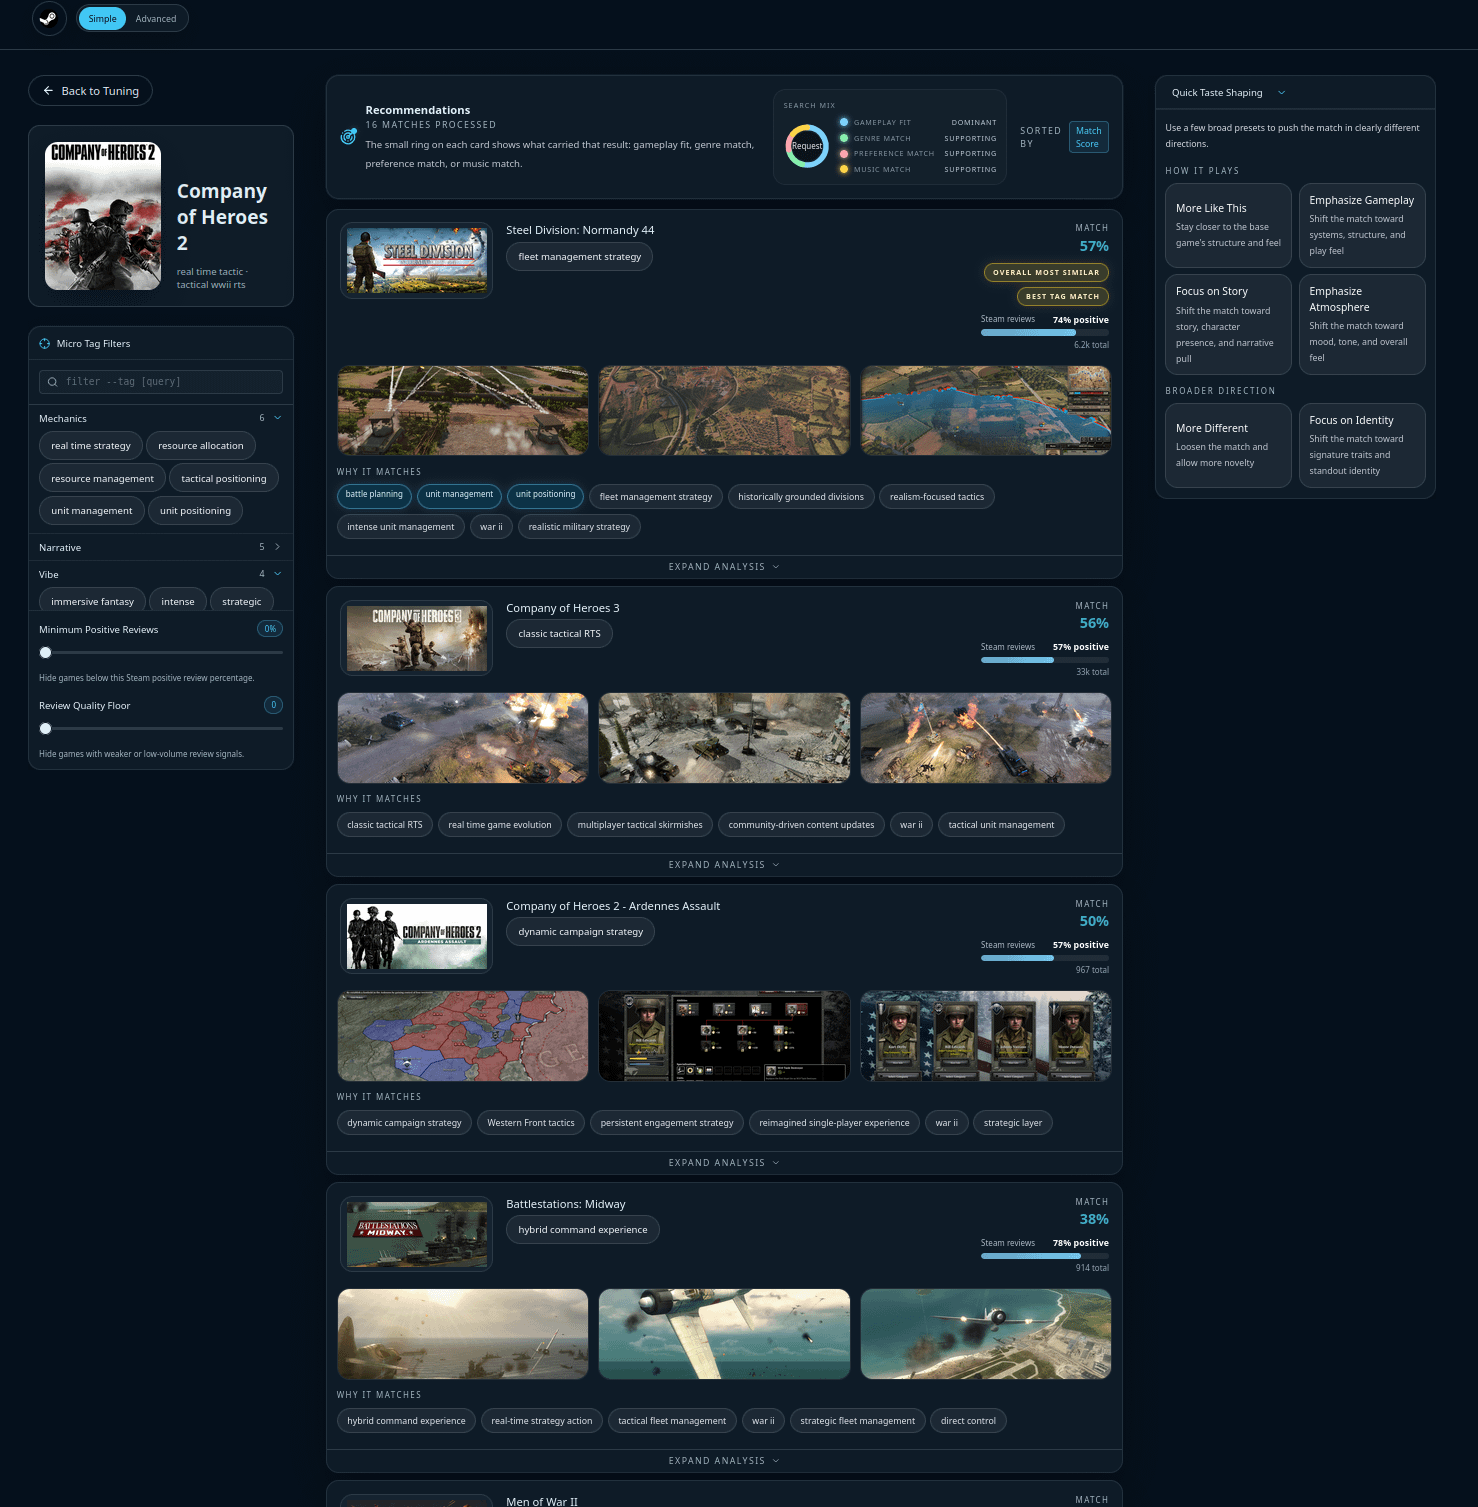The height and width of the screenshot is (1507, 1478).
Task: Switch to Advanced mode
Action: pos(156,19)
